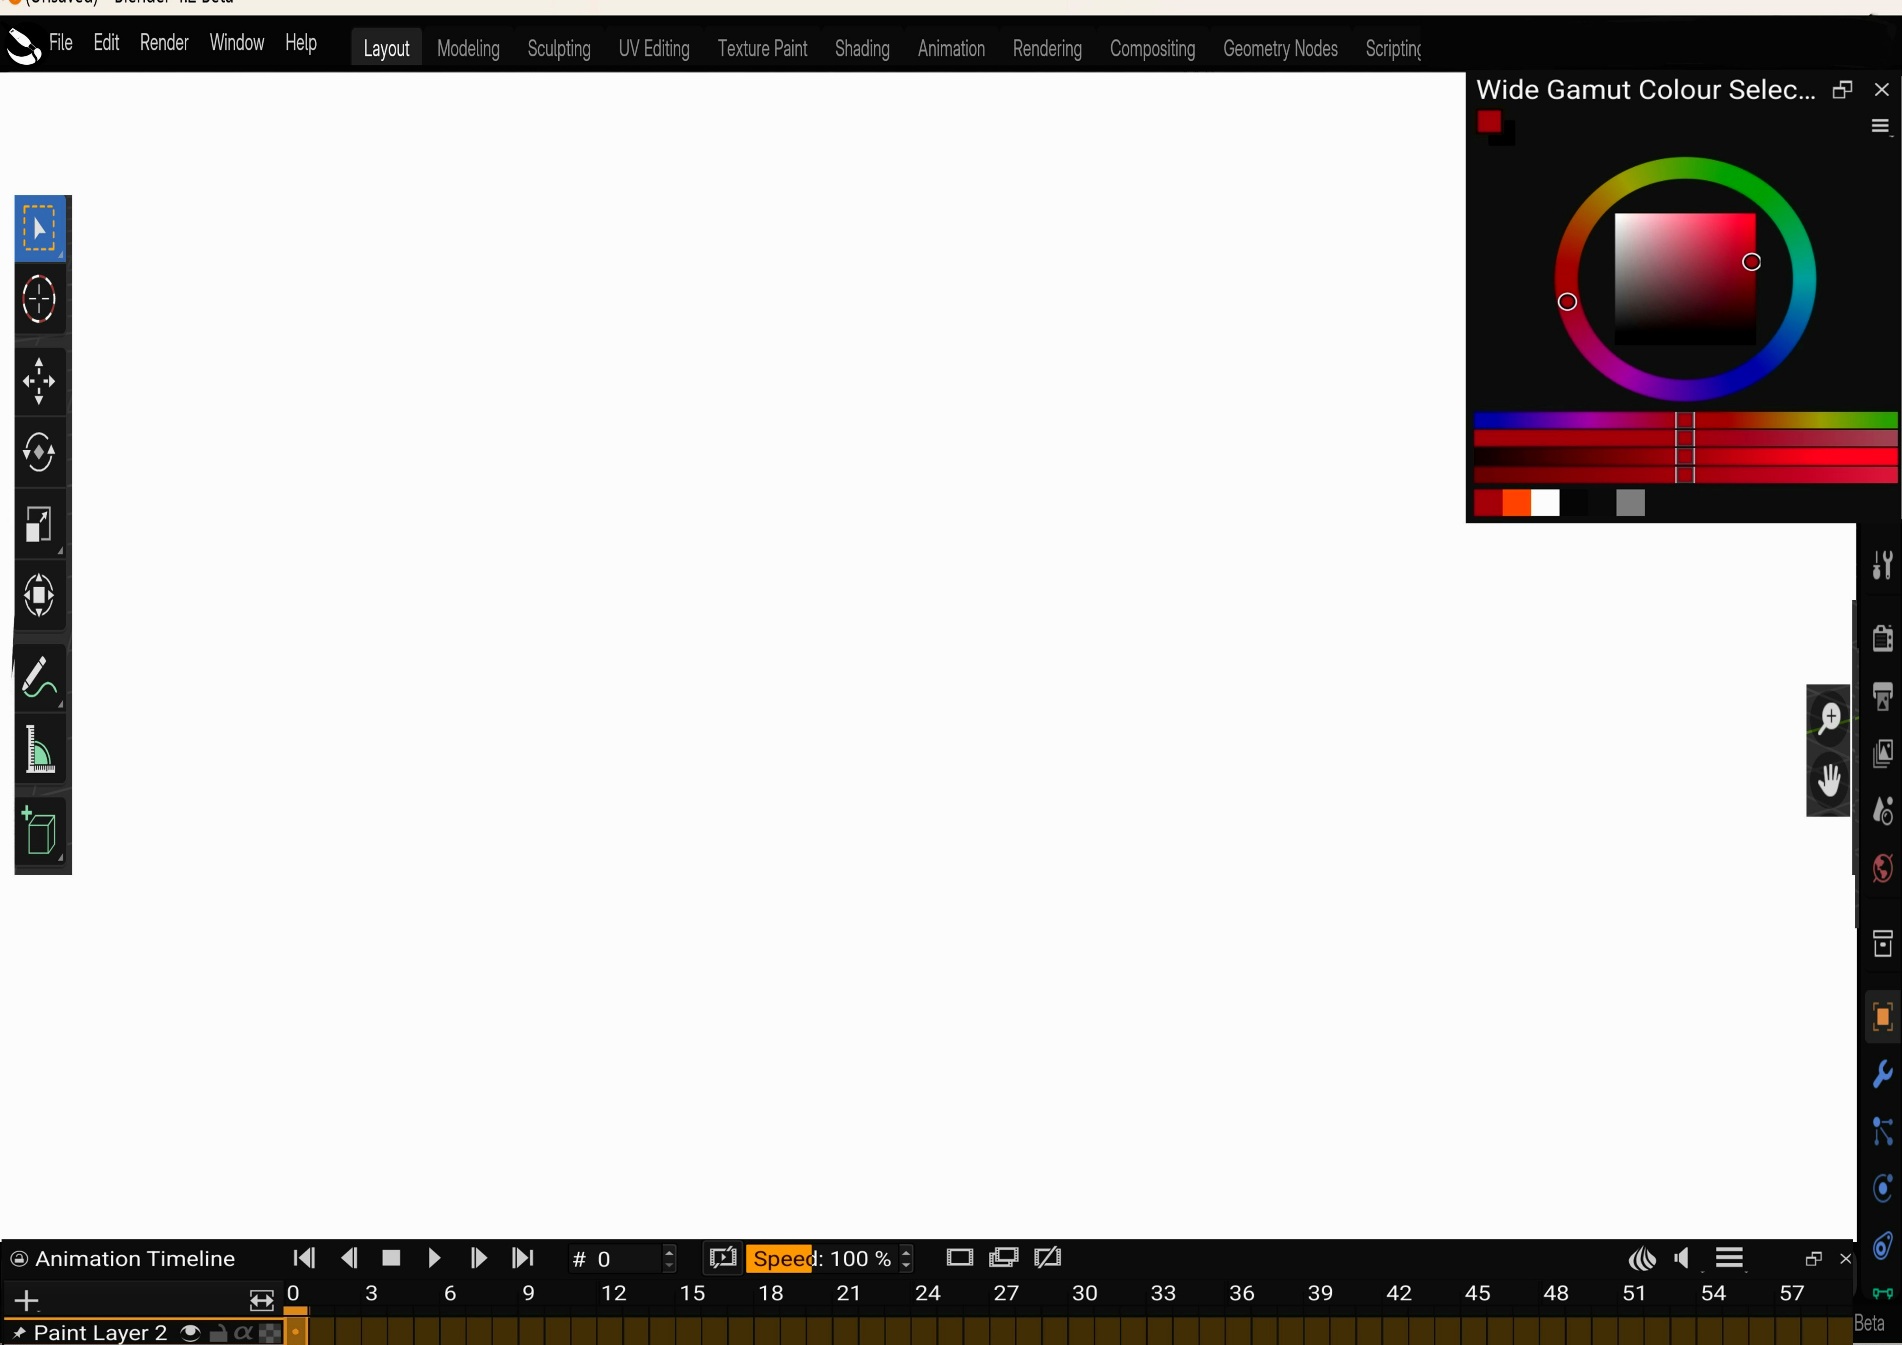
Task: Open the Window menu
Action: point(236,43)
